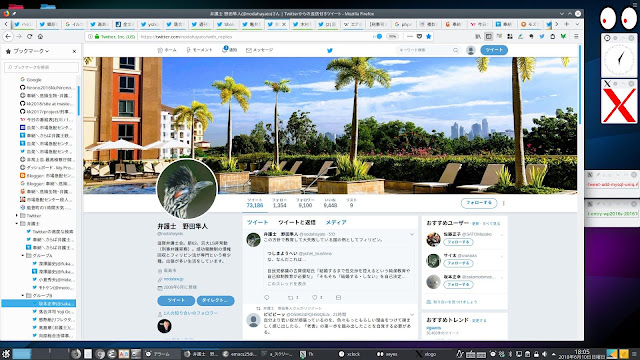
Task: Click the フォローする button on profile
Action: 479,203
